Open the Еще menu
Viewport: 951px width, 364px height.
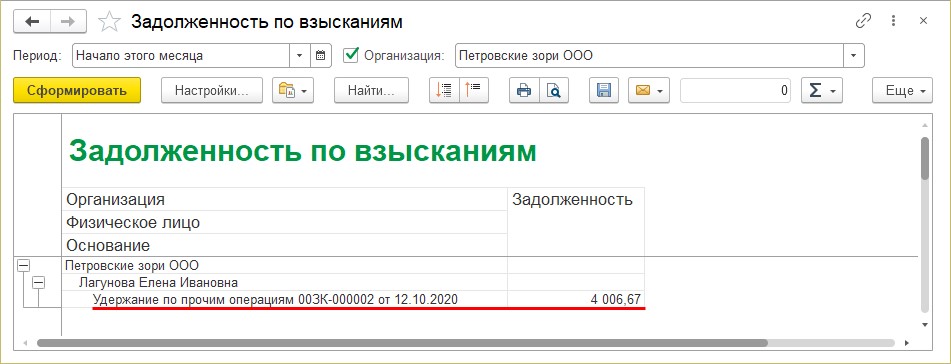click(902, 90)
